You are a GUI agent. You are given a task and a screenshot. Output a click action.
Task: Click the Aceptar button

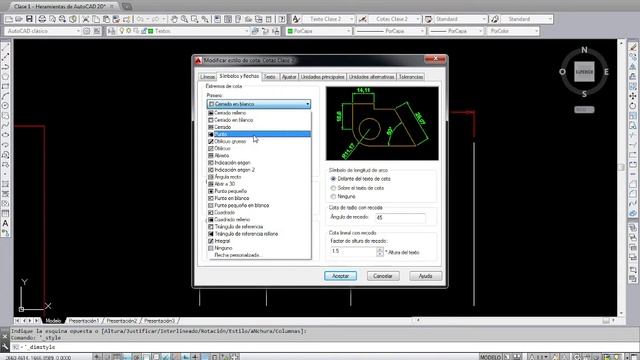(x=340, y=276)
